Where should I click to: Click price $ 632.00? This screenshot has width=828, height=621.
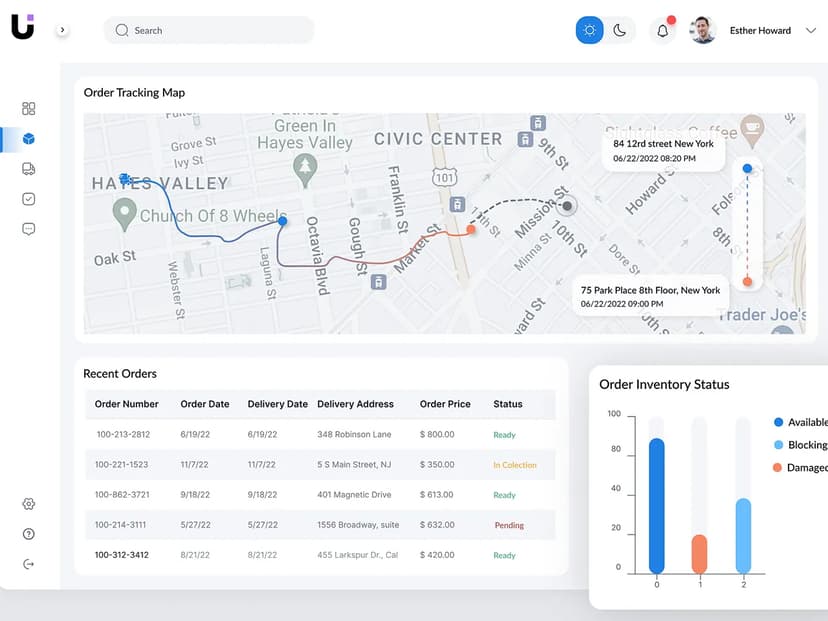437,525
